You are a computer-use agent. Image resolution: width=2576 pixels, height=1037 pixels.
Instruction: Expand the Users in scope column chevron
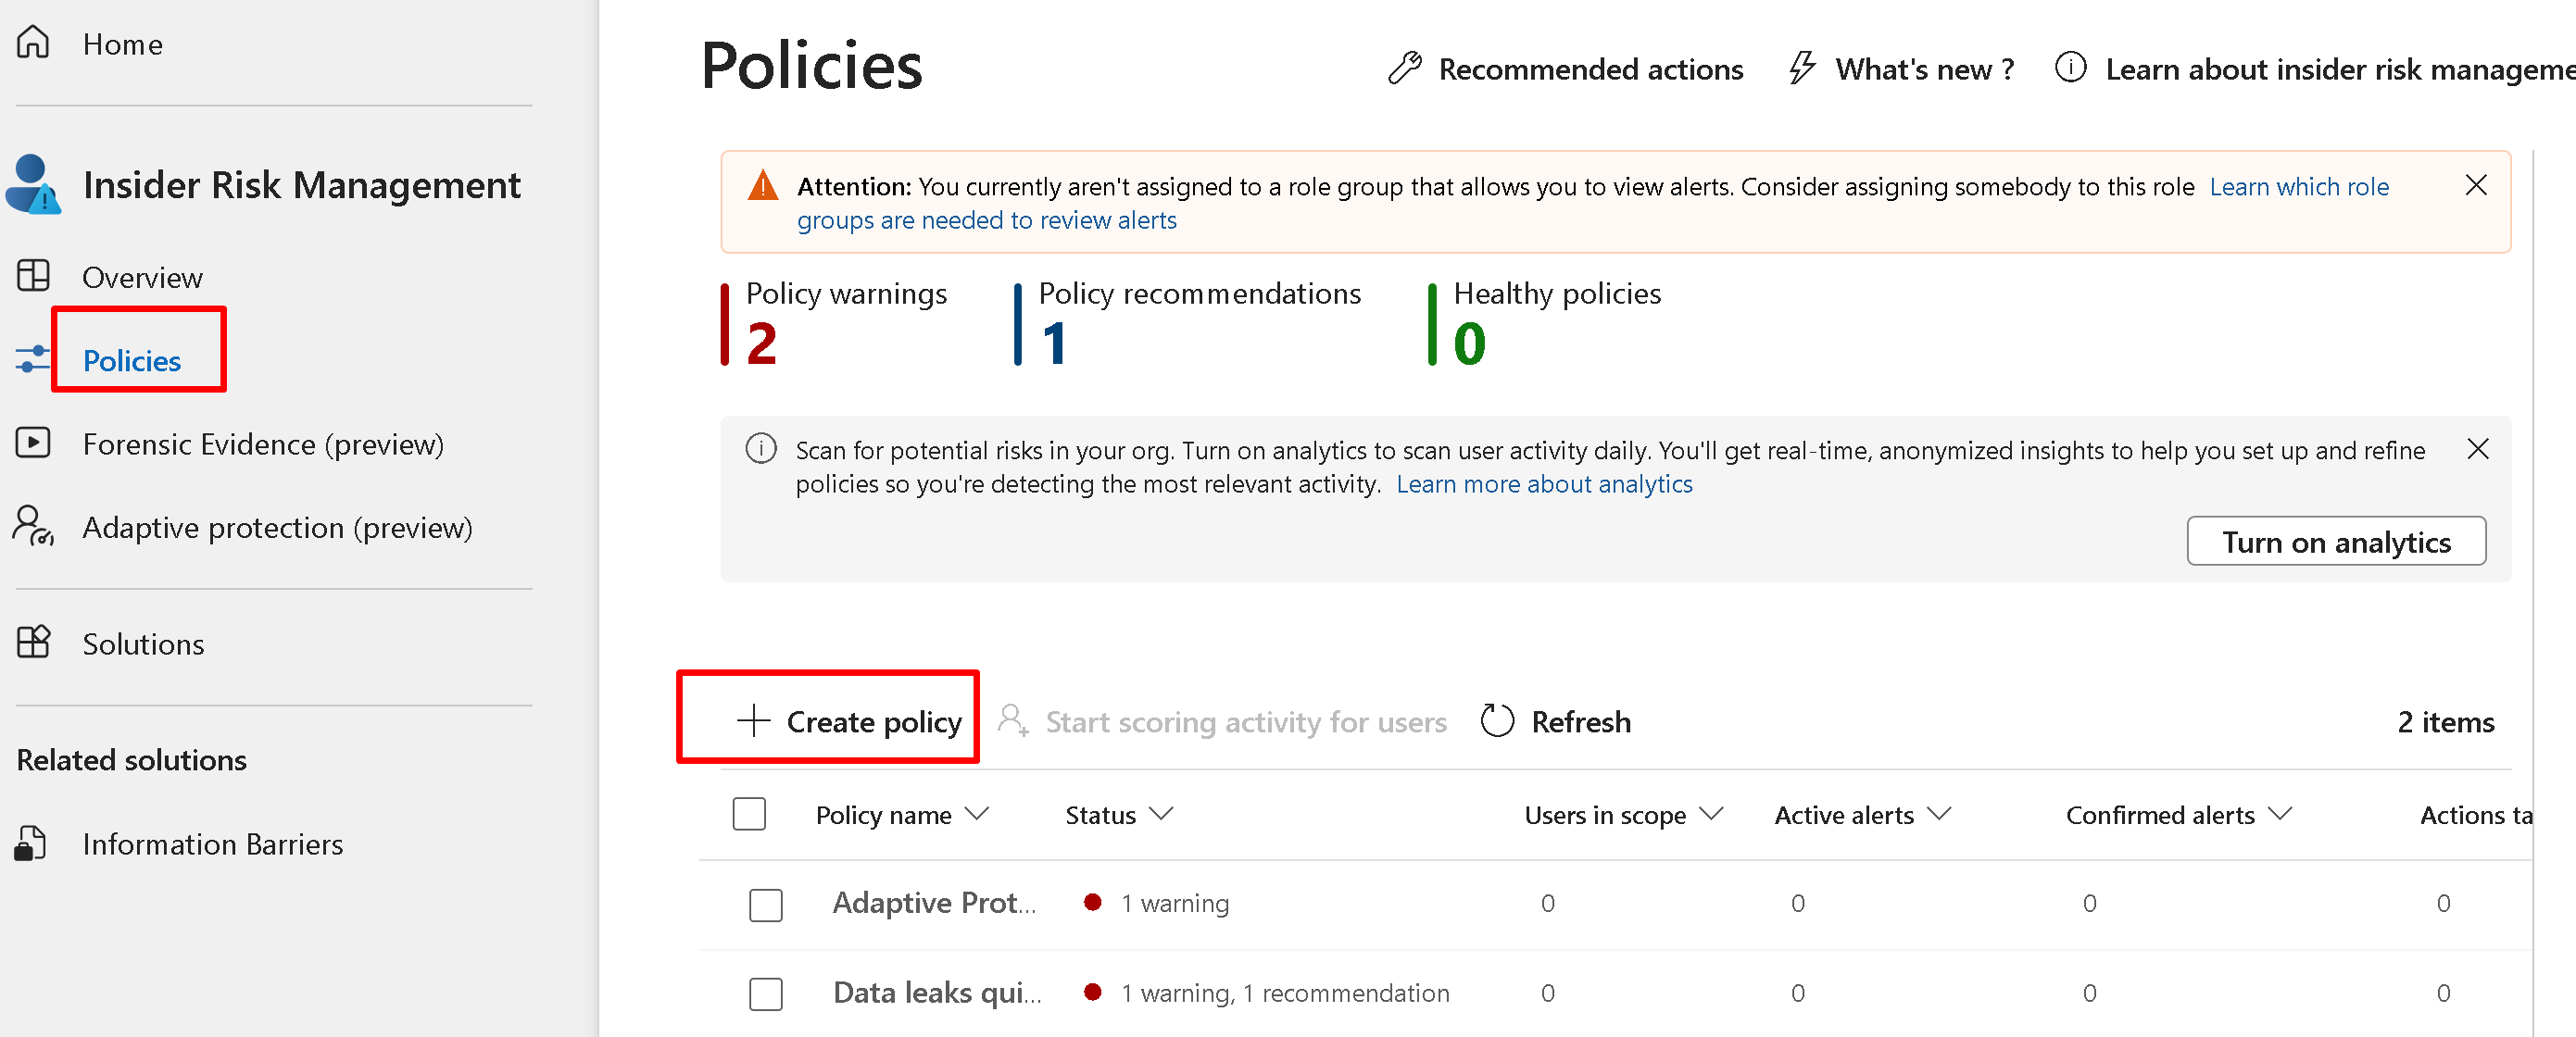1711,814
